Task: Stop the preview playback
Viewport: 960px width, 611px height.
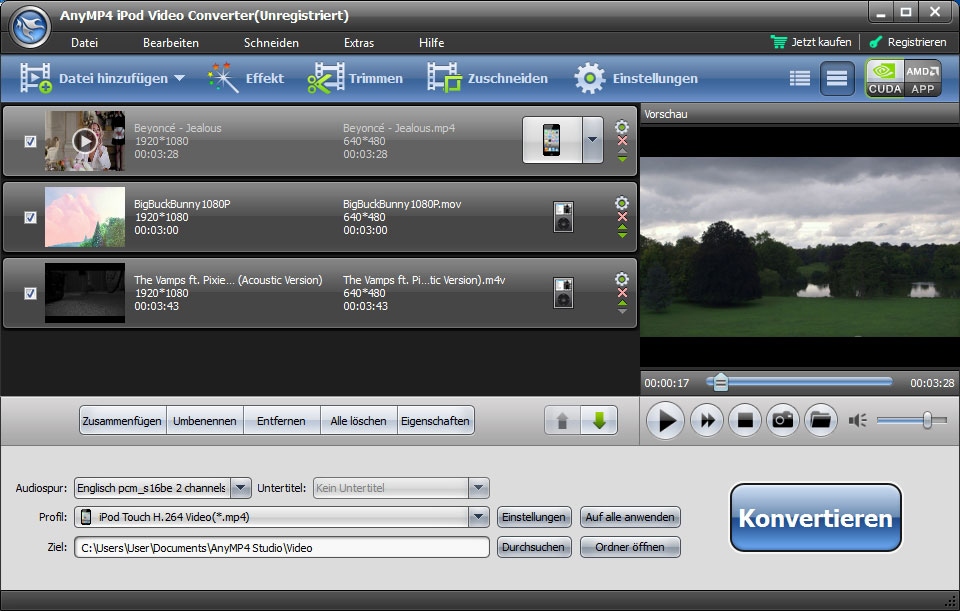Action: tap(744, 421)
